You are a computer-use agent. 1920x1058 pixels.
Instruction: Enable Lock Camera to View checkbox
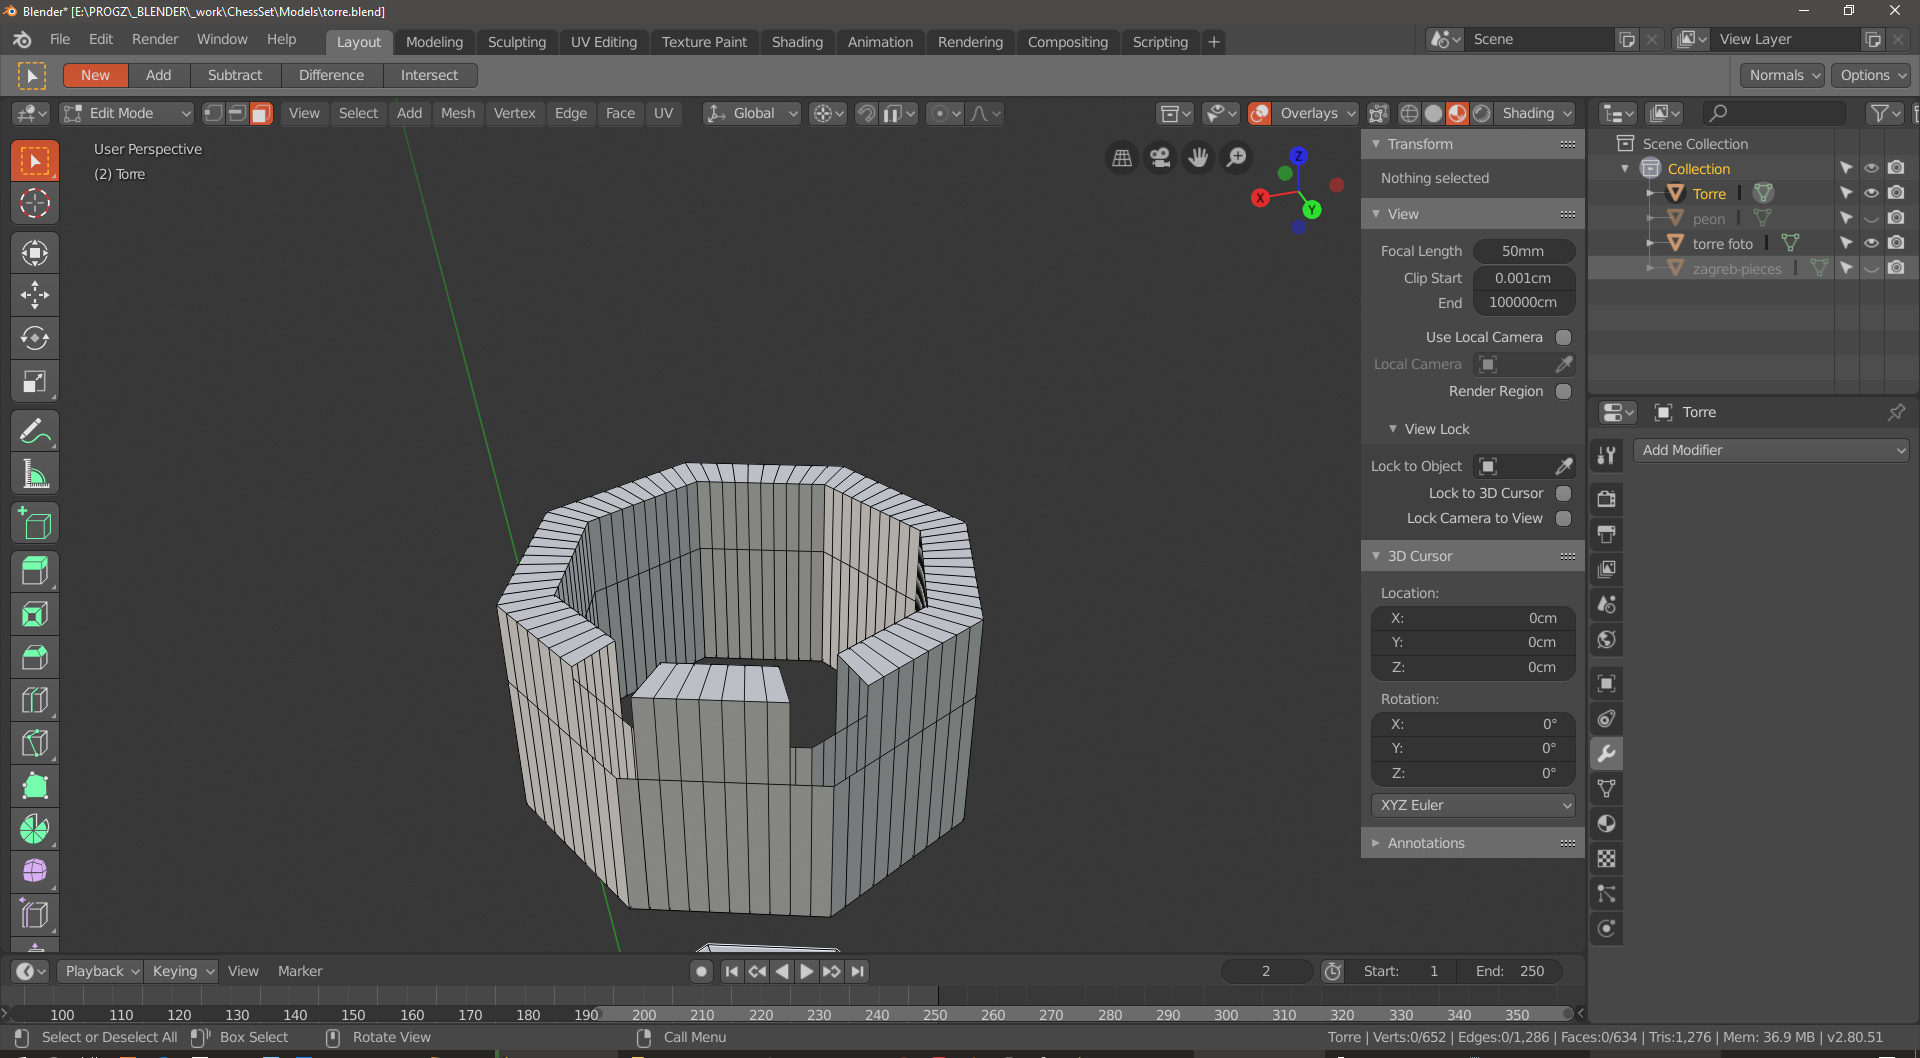(x=1563, y=518)
